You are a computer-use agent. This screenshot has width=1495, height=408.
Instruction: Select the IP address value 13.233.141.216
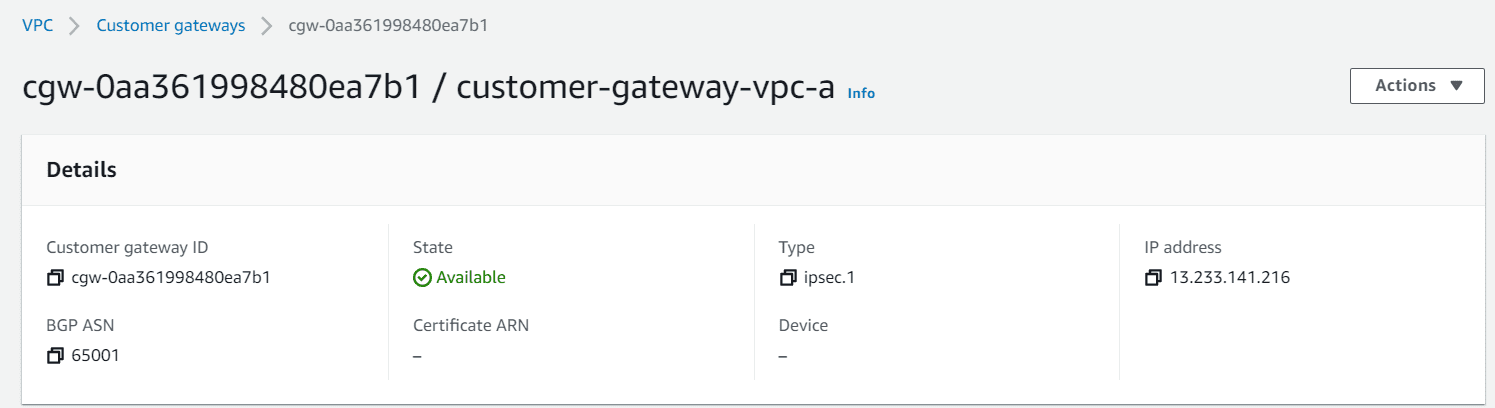(x=1230, y=278)
